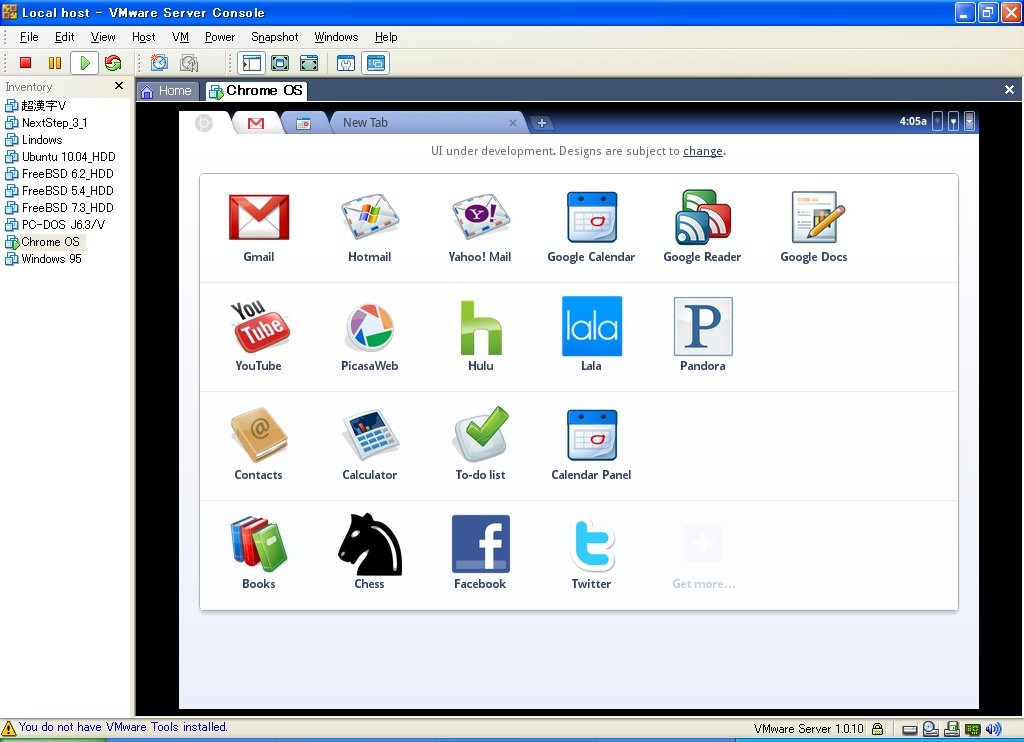This screenshot has height=742, width=1024.
Task: Open the To-do list app
Action: (x=481, y=434)
